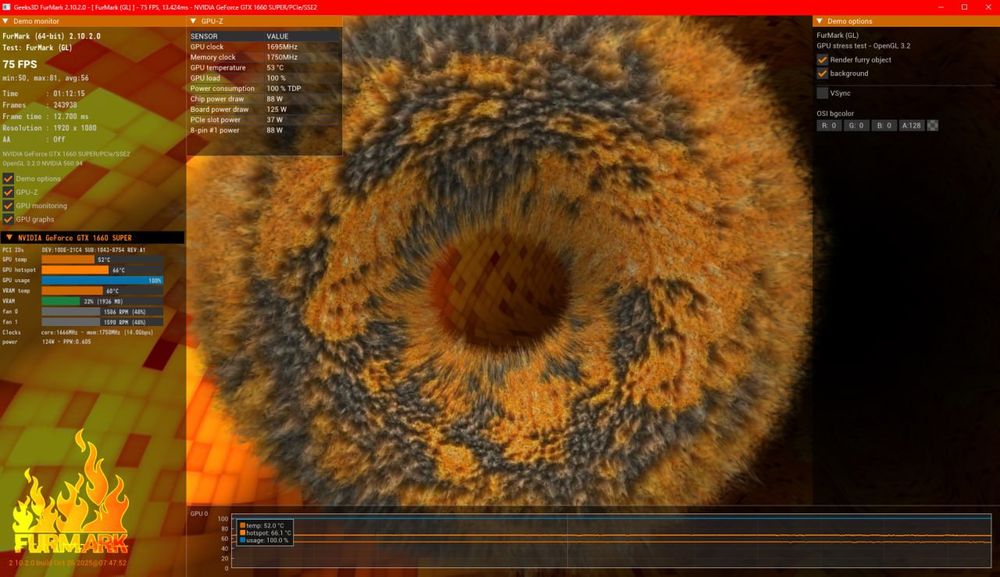Disable the background checkbox
1000x577 pixels.
click(x=822, y=73)
